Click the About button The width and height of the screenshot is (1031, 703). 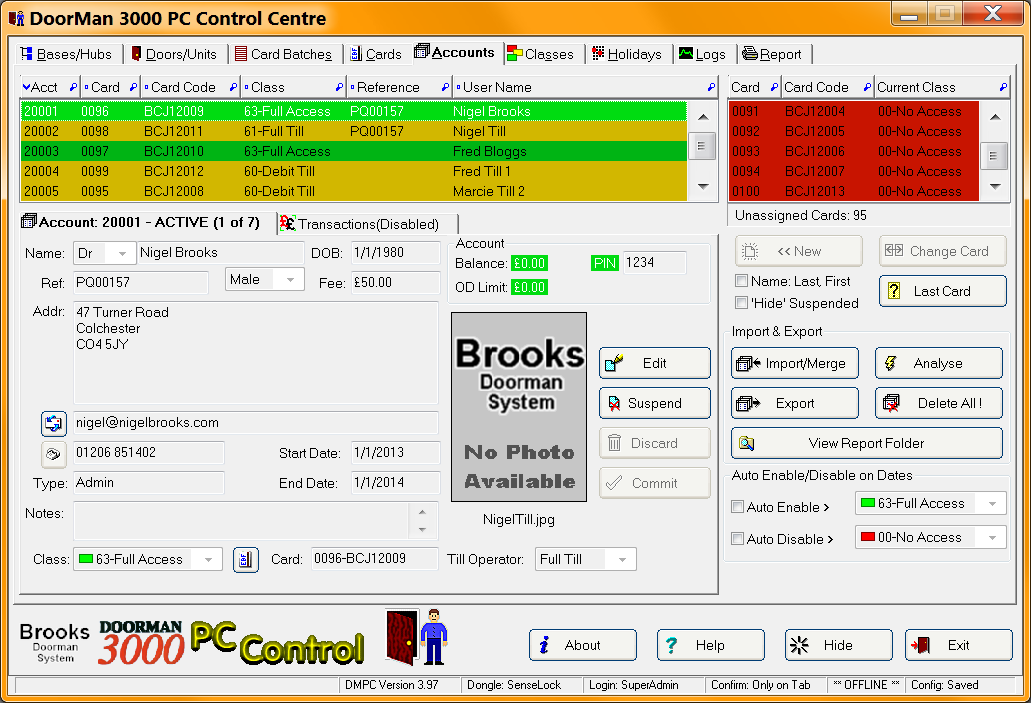tap(583, 645)
